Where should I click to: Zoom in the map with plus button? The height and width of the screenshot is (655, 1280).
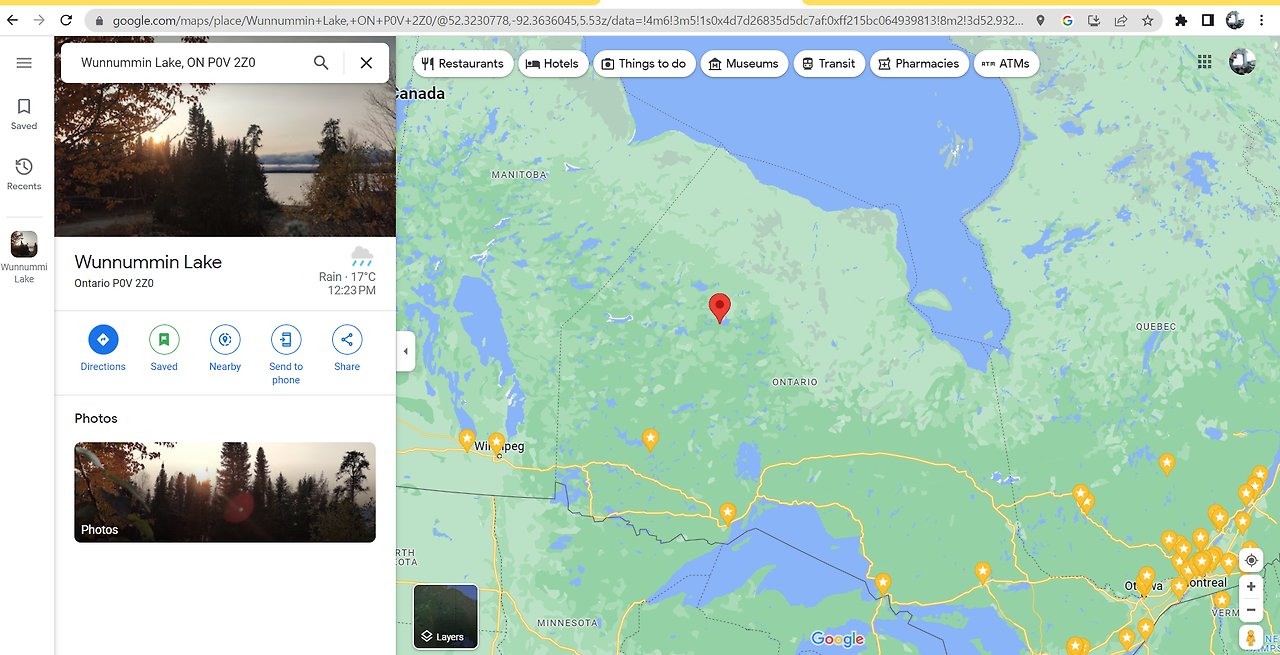[x=1251, y=587]
